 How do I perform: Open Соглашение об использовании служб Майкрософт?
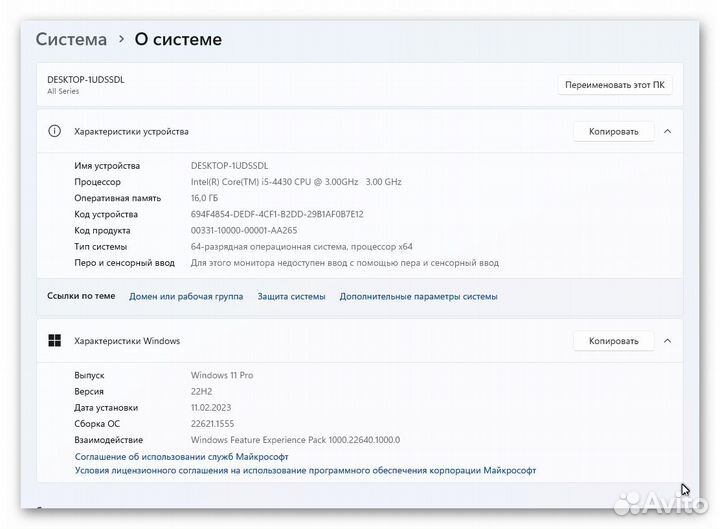(181, 457)
